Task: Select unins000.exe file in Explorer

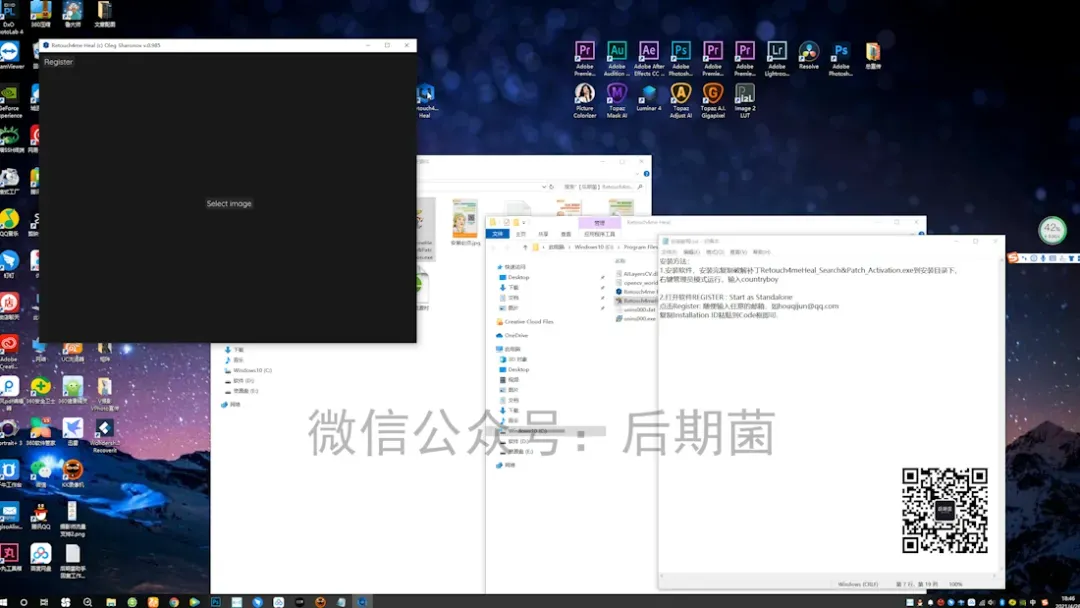Action: click(635, 319)
